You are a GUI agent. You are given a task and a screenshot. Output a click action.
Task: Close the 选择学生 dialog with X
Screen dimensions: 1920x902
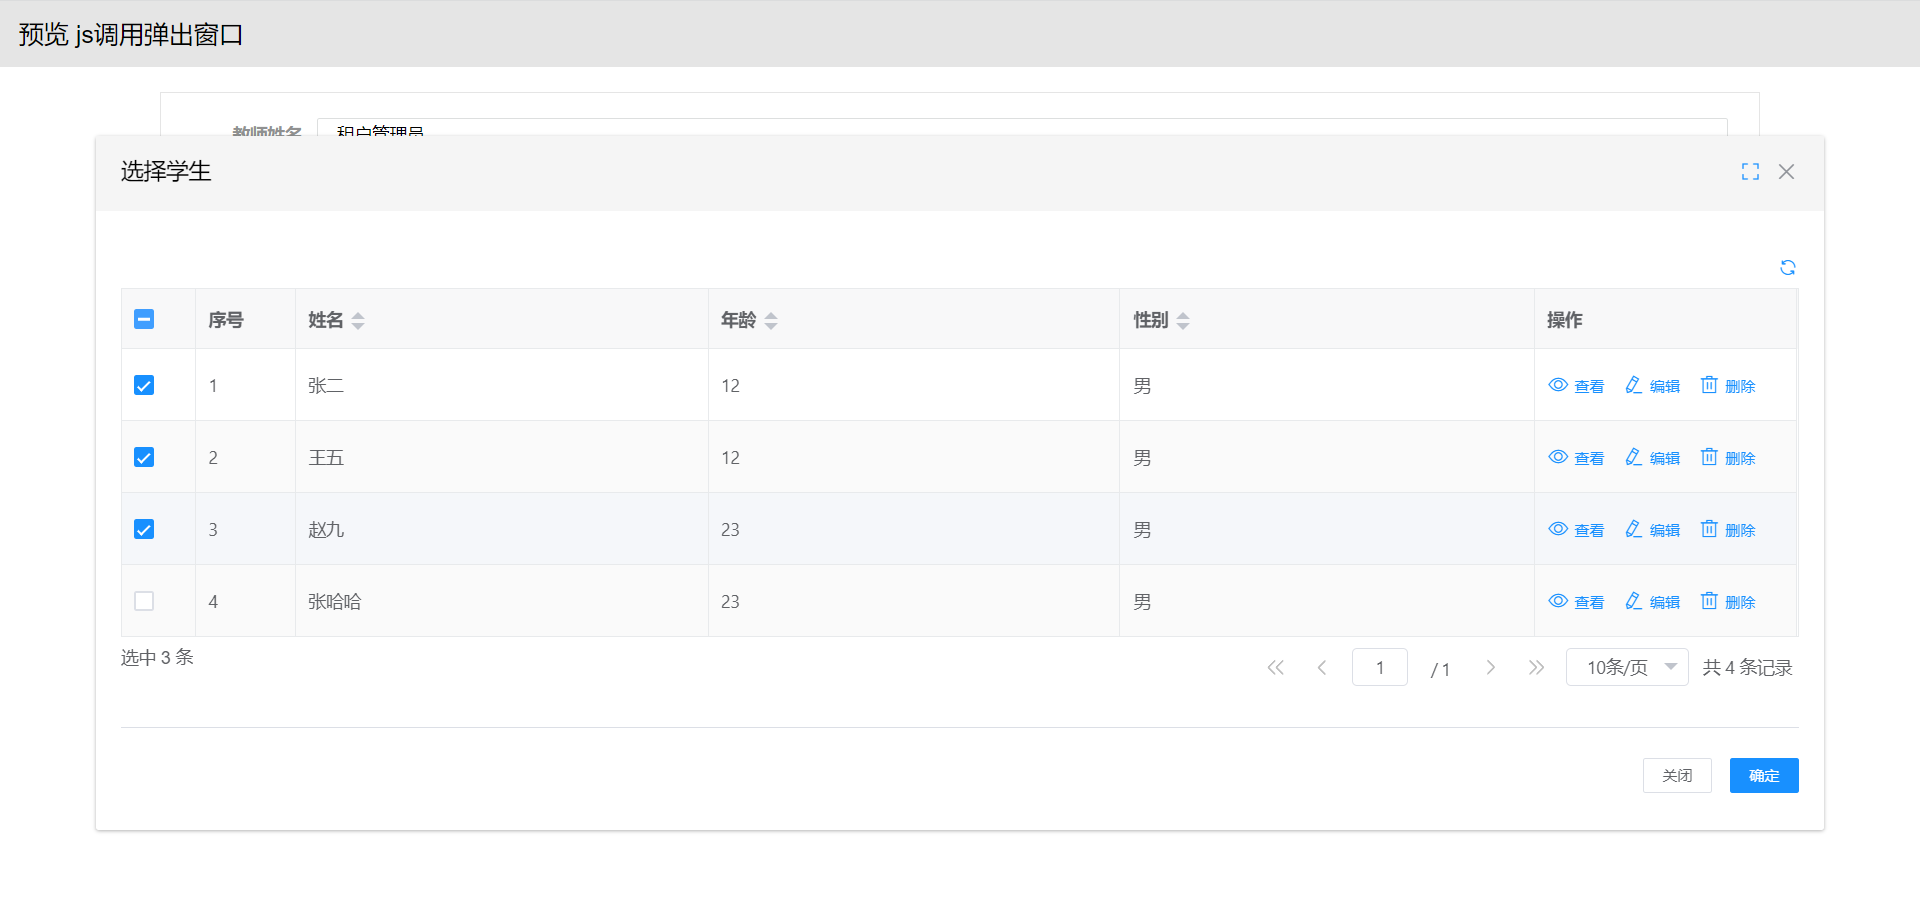(1786, 172)
